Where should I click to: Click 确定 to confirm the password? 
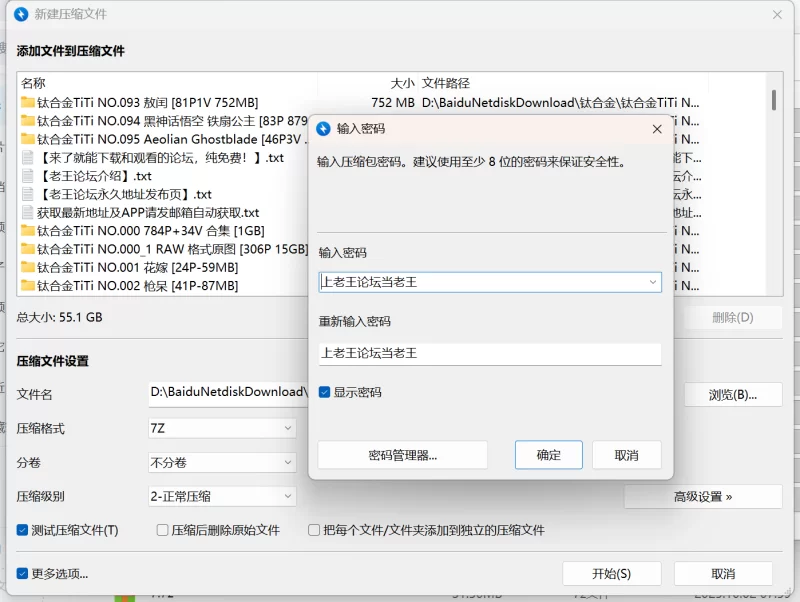[548, 455]
